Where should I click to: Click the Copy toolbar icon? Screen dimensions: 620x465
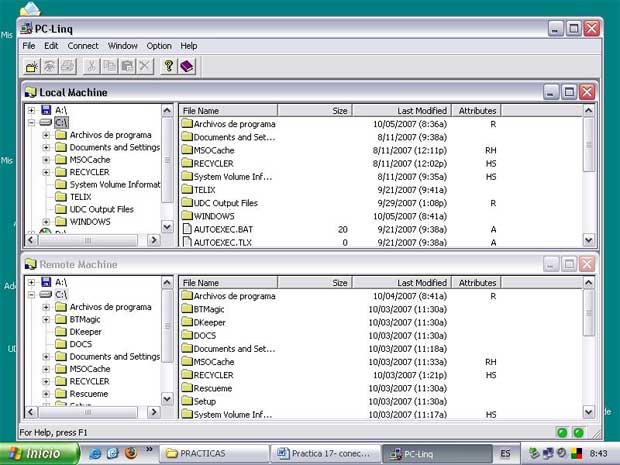click(x=109, y=66)
